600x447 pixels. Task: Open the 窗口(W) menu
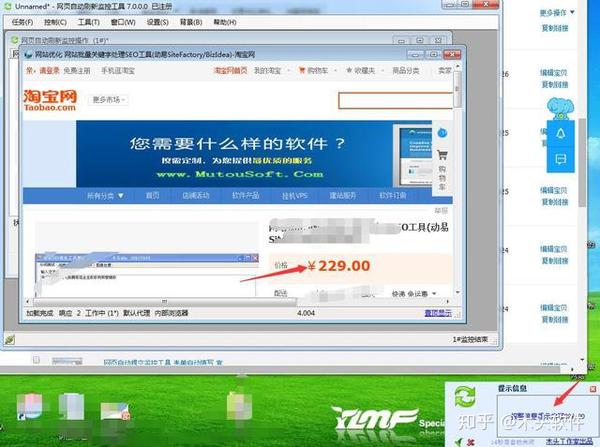coord(123,22)
